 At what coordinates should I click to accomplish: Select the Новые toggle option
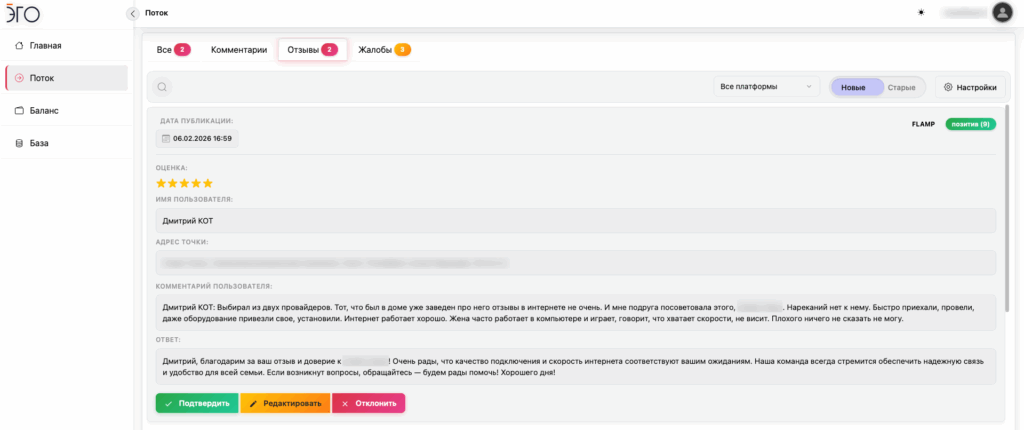pos(853,87)
